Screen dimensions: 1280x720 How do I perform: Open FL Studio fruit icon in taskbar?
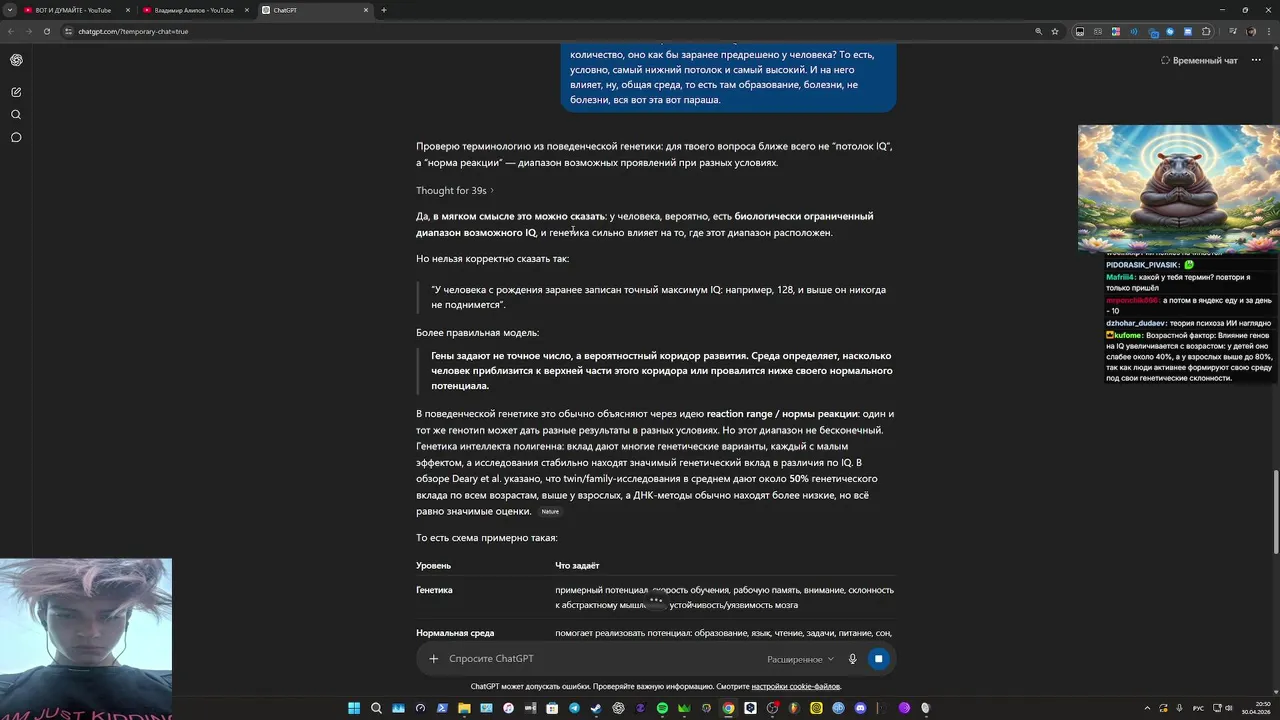point(794,708)
